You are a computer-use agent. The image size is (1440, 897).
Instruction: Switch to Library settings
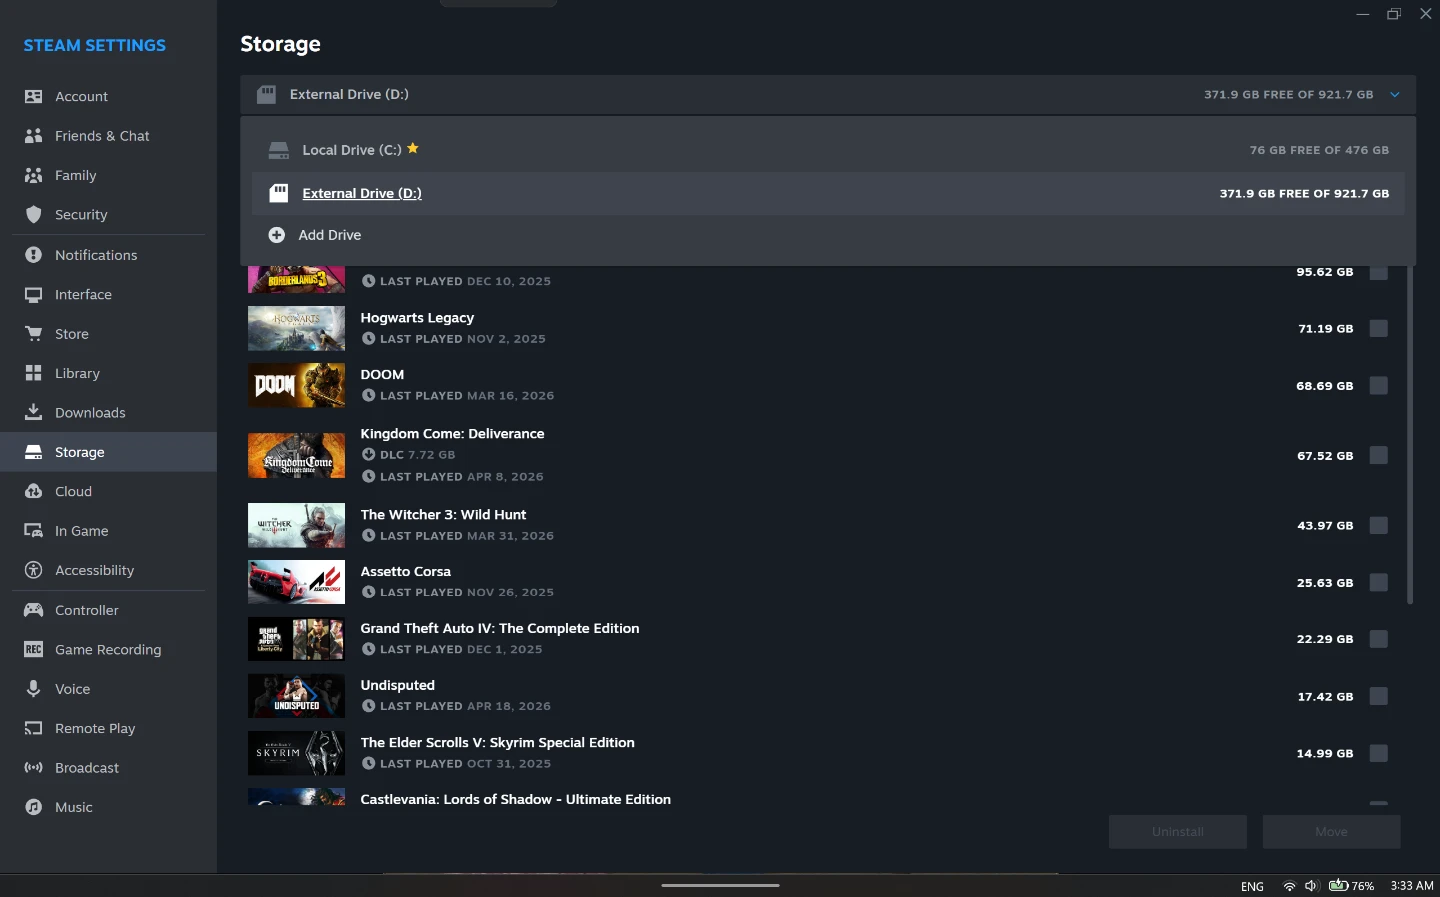point(108,373)
